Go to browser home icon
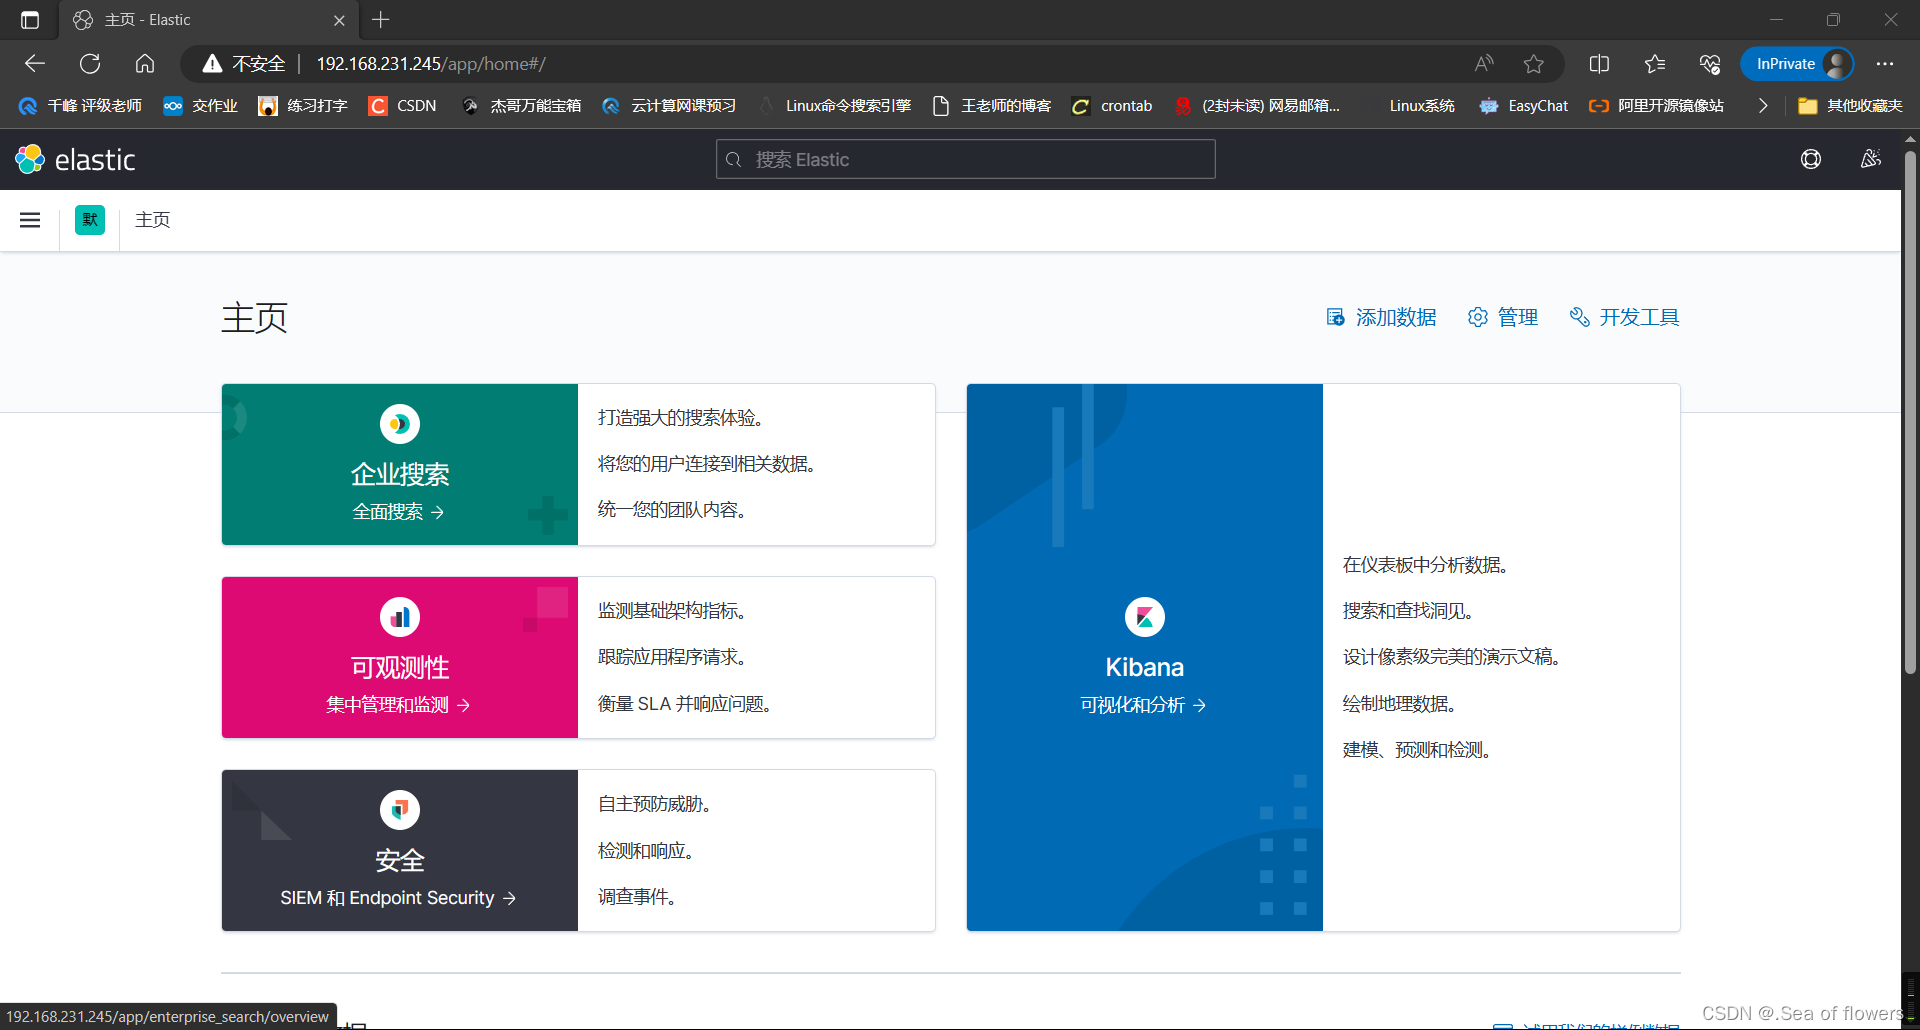 point(145,64)
